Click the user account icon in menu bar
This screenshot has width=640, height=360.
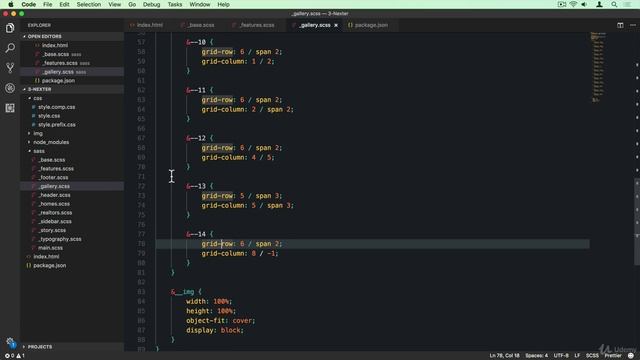(x=599, y=4)
